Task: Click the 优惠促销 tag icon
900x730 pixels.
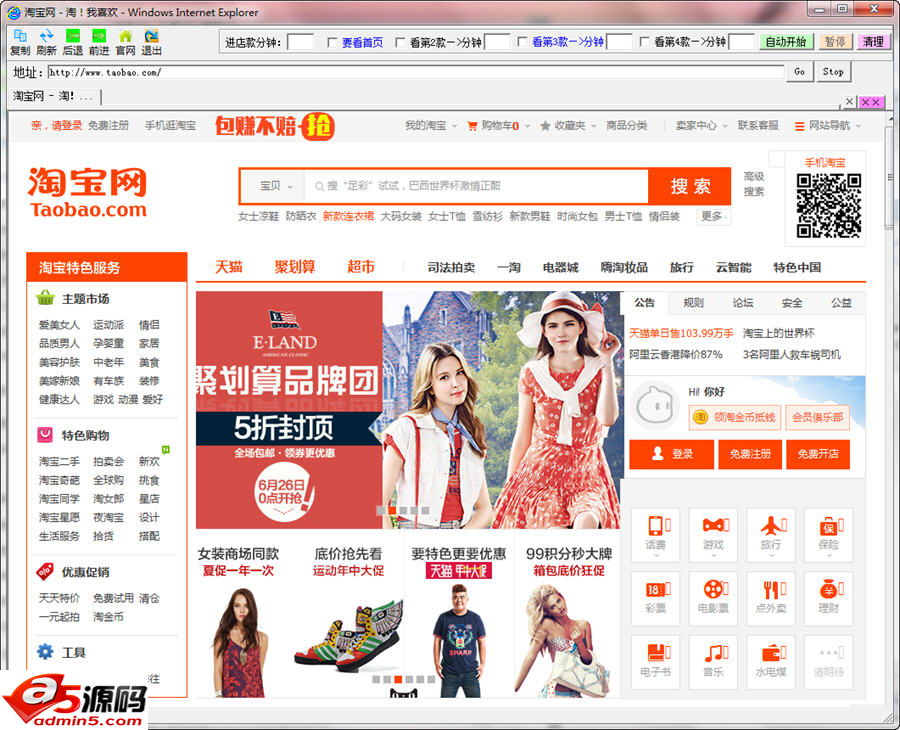Action: click(45, 571)
